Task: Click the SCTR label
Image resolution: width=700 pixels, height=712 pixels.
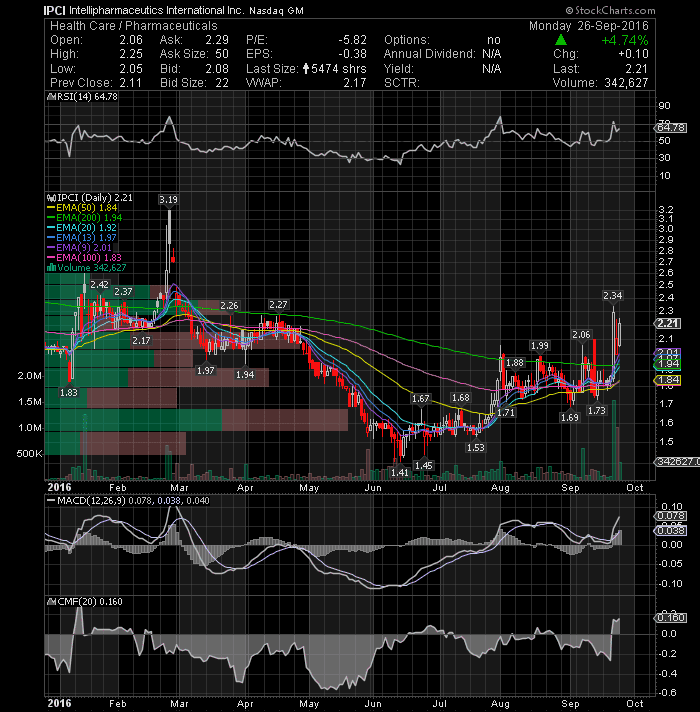Action: point(402,83)
